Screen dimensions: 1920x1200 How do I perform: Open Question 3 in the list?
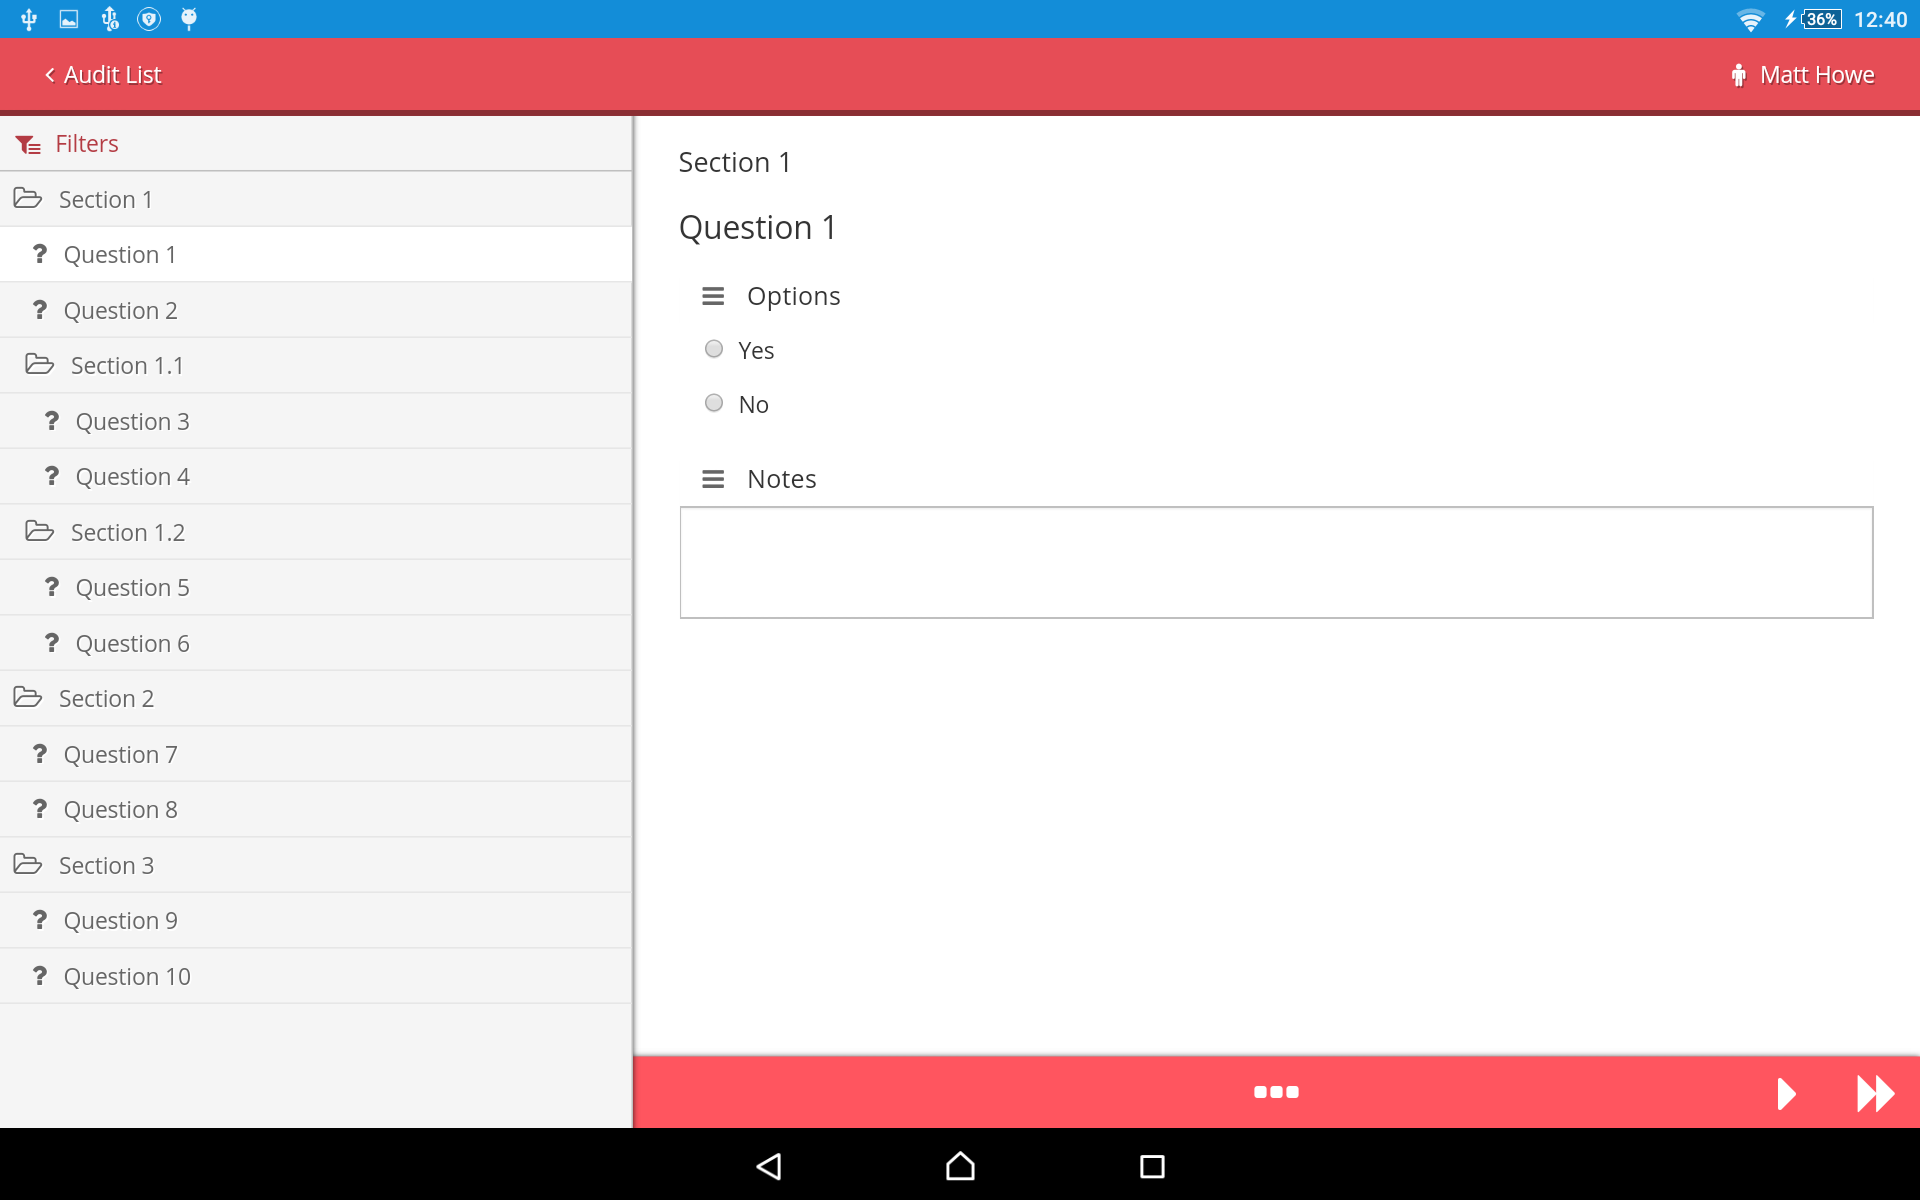[316, 421]
